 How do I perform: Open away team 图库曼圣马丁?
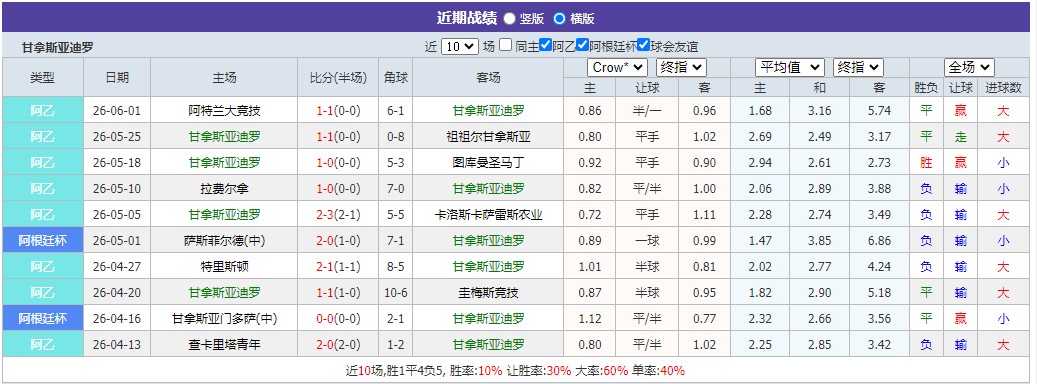[489, 163]
